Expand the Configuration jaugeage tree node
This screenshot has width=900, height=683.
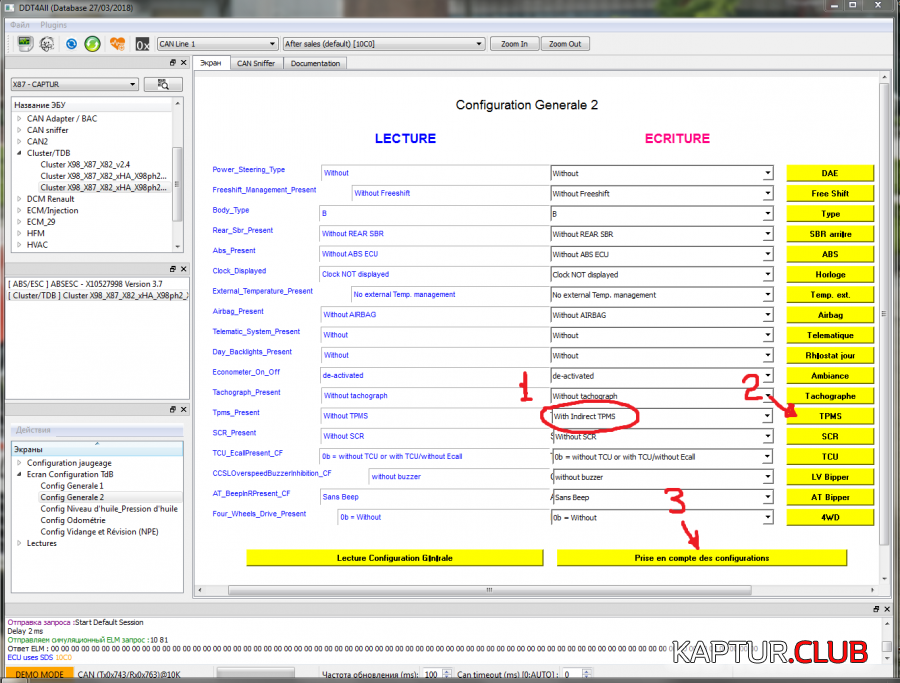(18, 462)
